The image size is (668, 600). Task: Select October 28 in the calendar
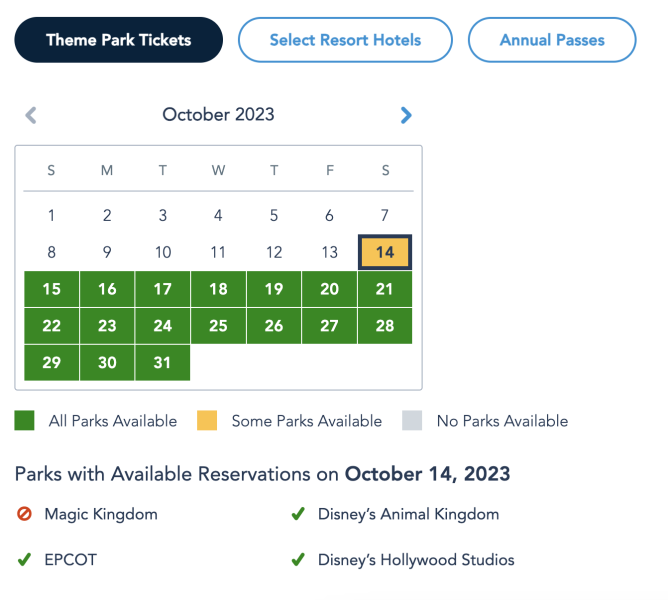click(385, 326)
